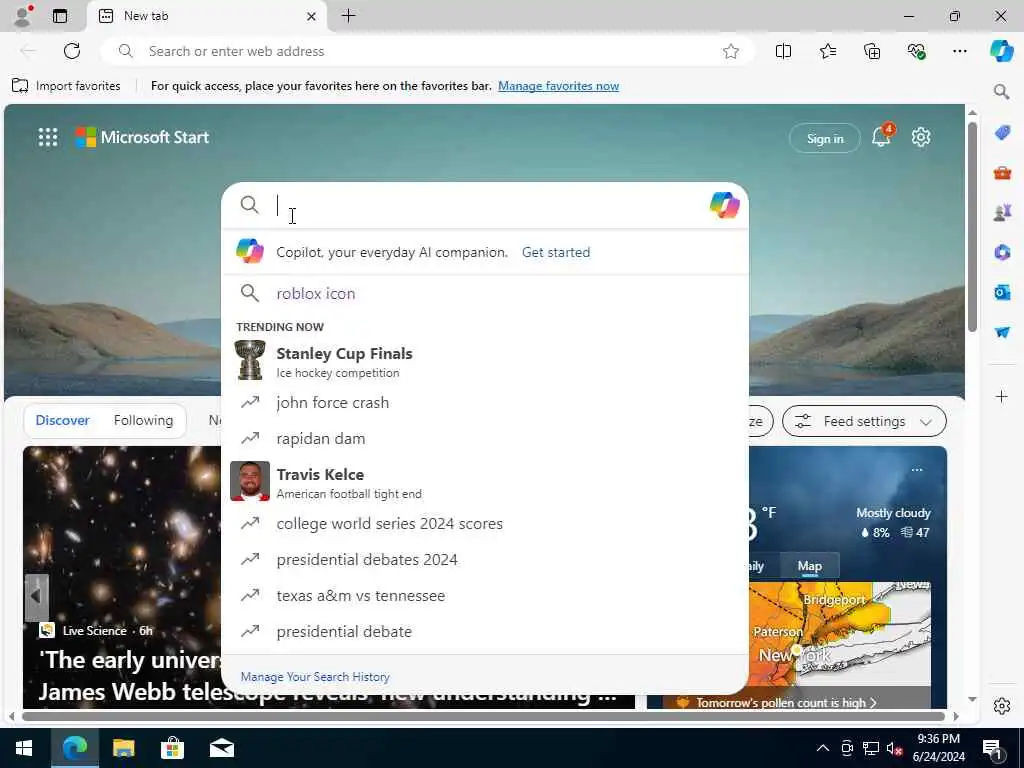Open page settings gear icon
Image resolution: width=1024 pixels, height=768 pixels.
[x=921, y=137]
